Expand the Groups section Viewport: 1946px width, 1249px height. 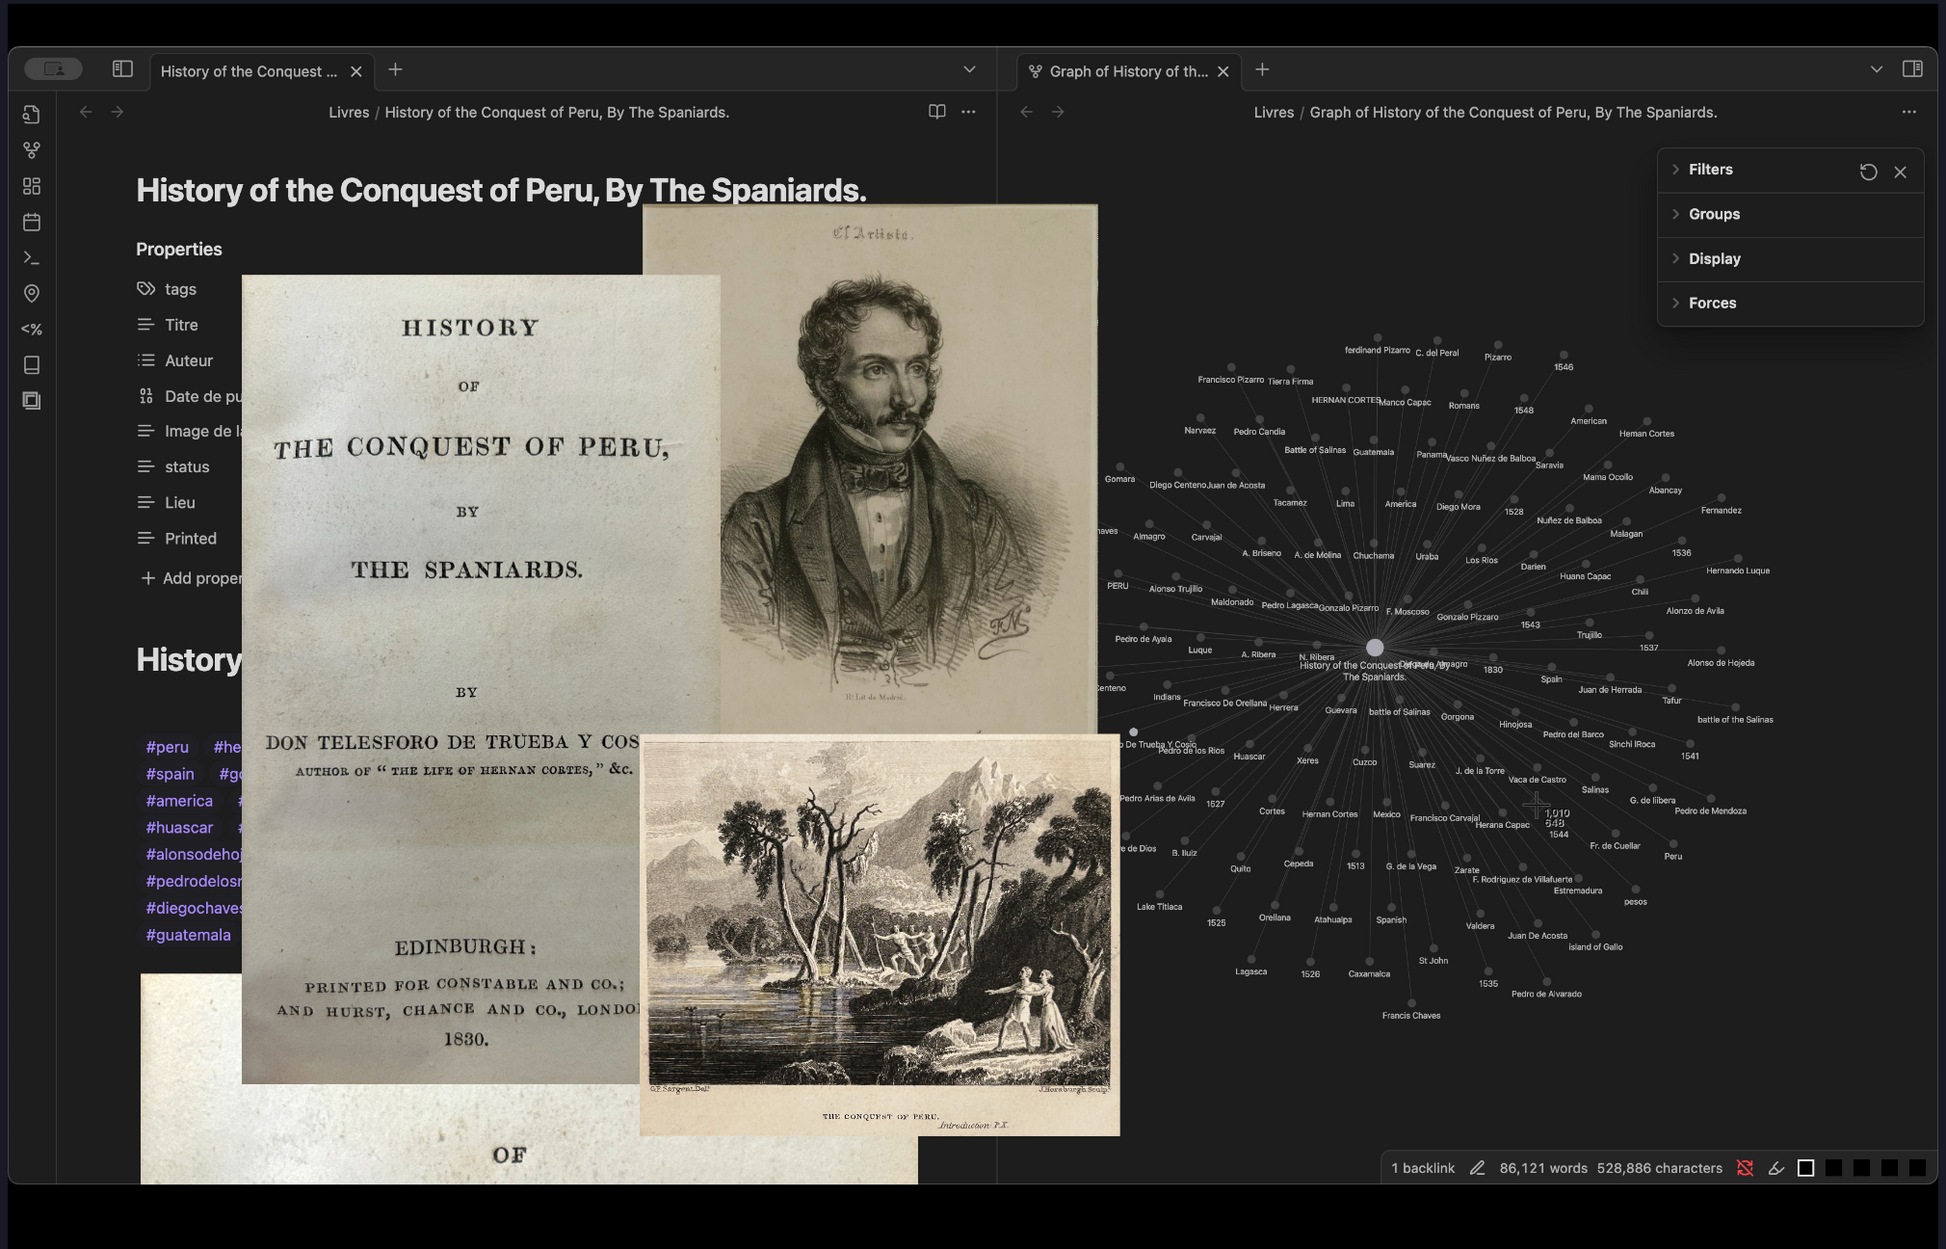(x=1713, y=214)
